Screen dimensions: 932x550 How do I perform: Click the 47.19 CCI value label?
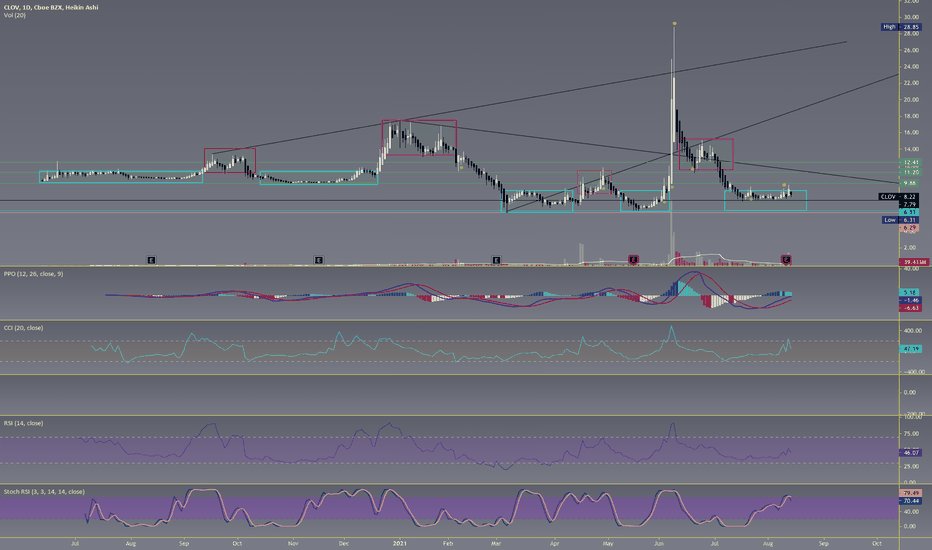click(911, 349)
